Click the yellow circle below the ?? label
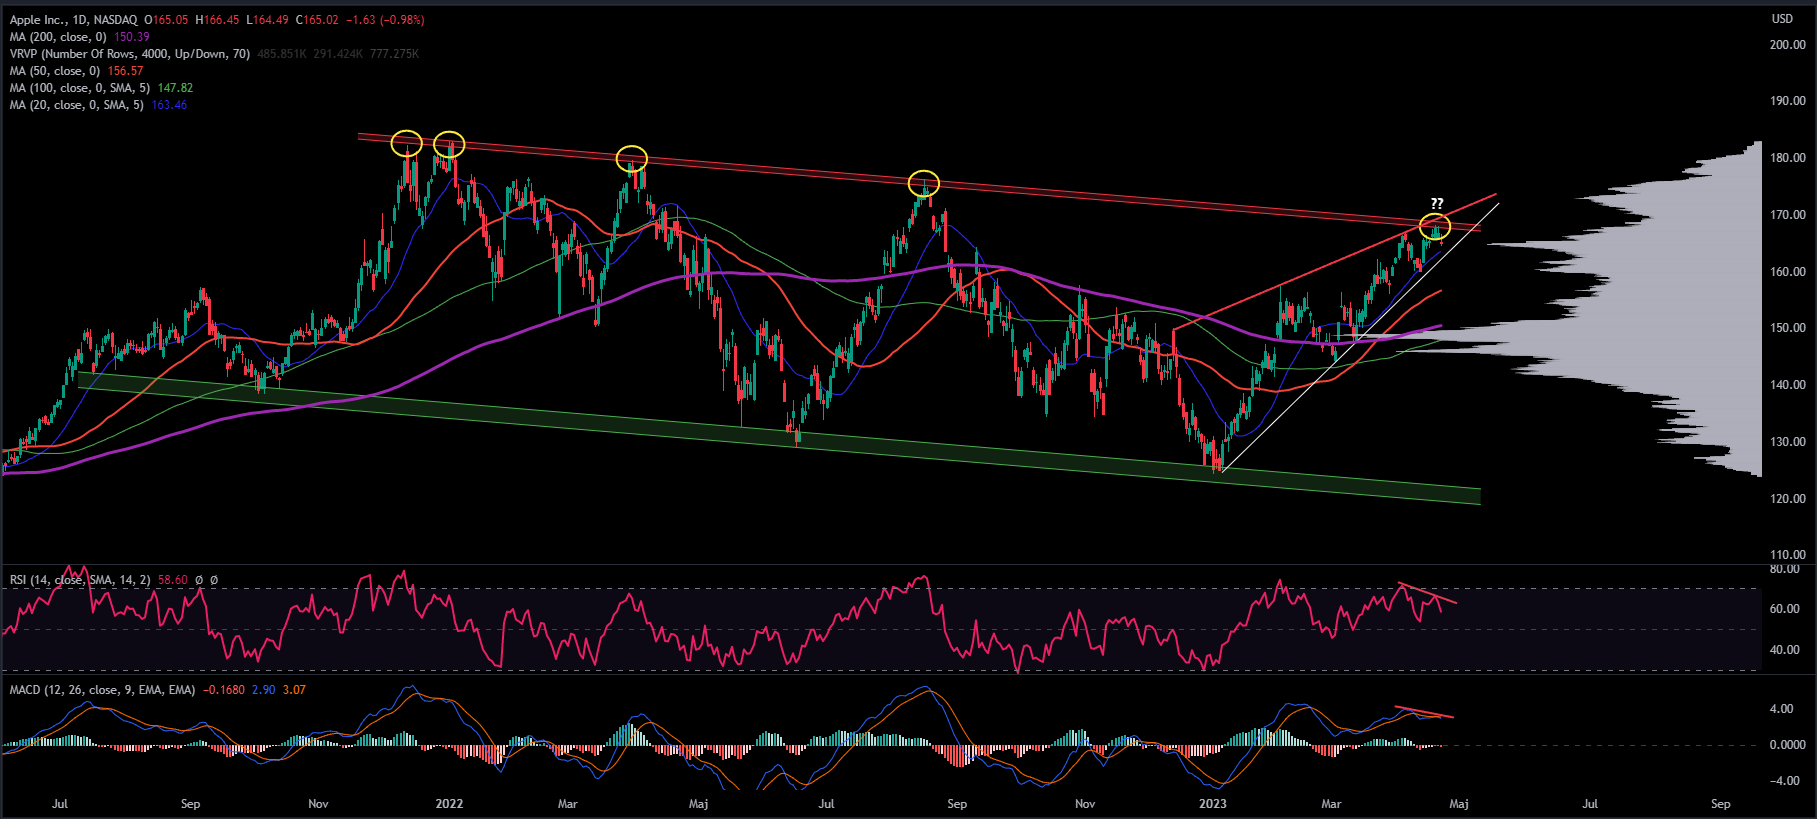Viewport: 1817px width, 819px height. (x=1435, y=227)
